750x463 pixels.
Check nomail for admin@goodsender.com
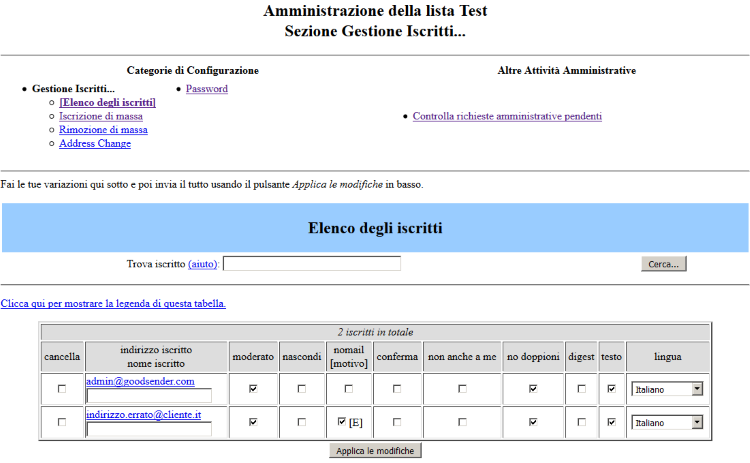click(348, 389)
